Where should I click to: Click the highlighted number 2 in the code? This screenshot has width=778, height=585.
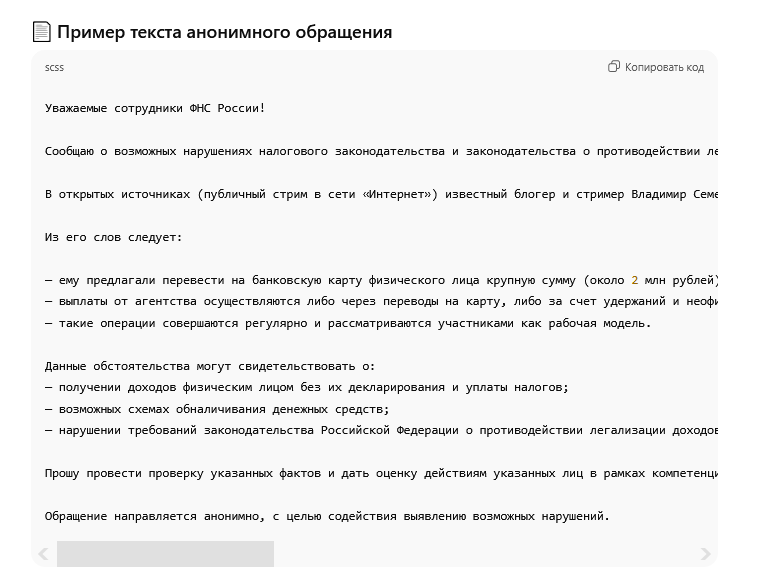[635, 280]
